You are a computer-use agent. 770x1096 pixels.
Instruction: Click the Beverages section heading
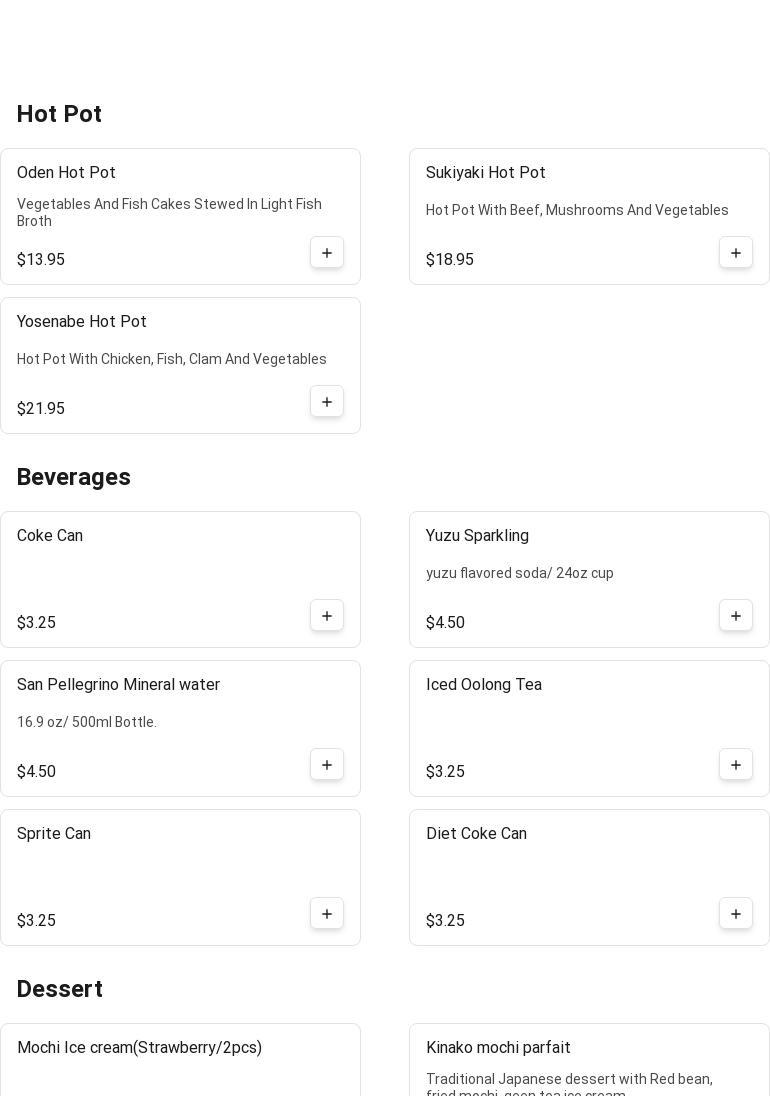(x=74, y=477)
